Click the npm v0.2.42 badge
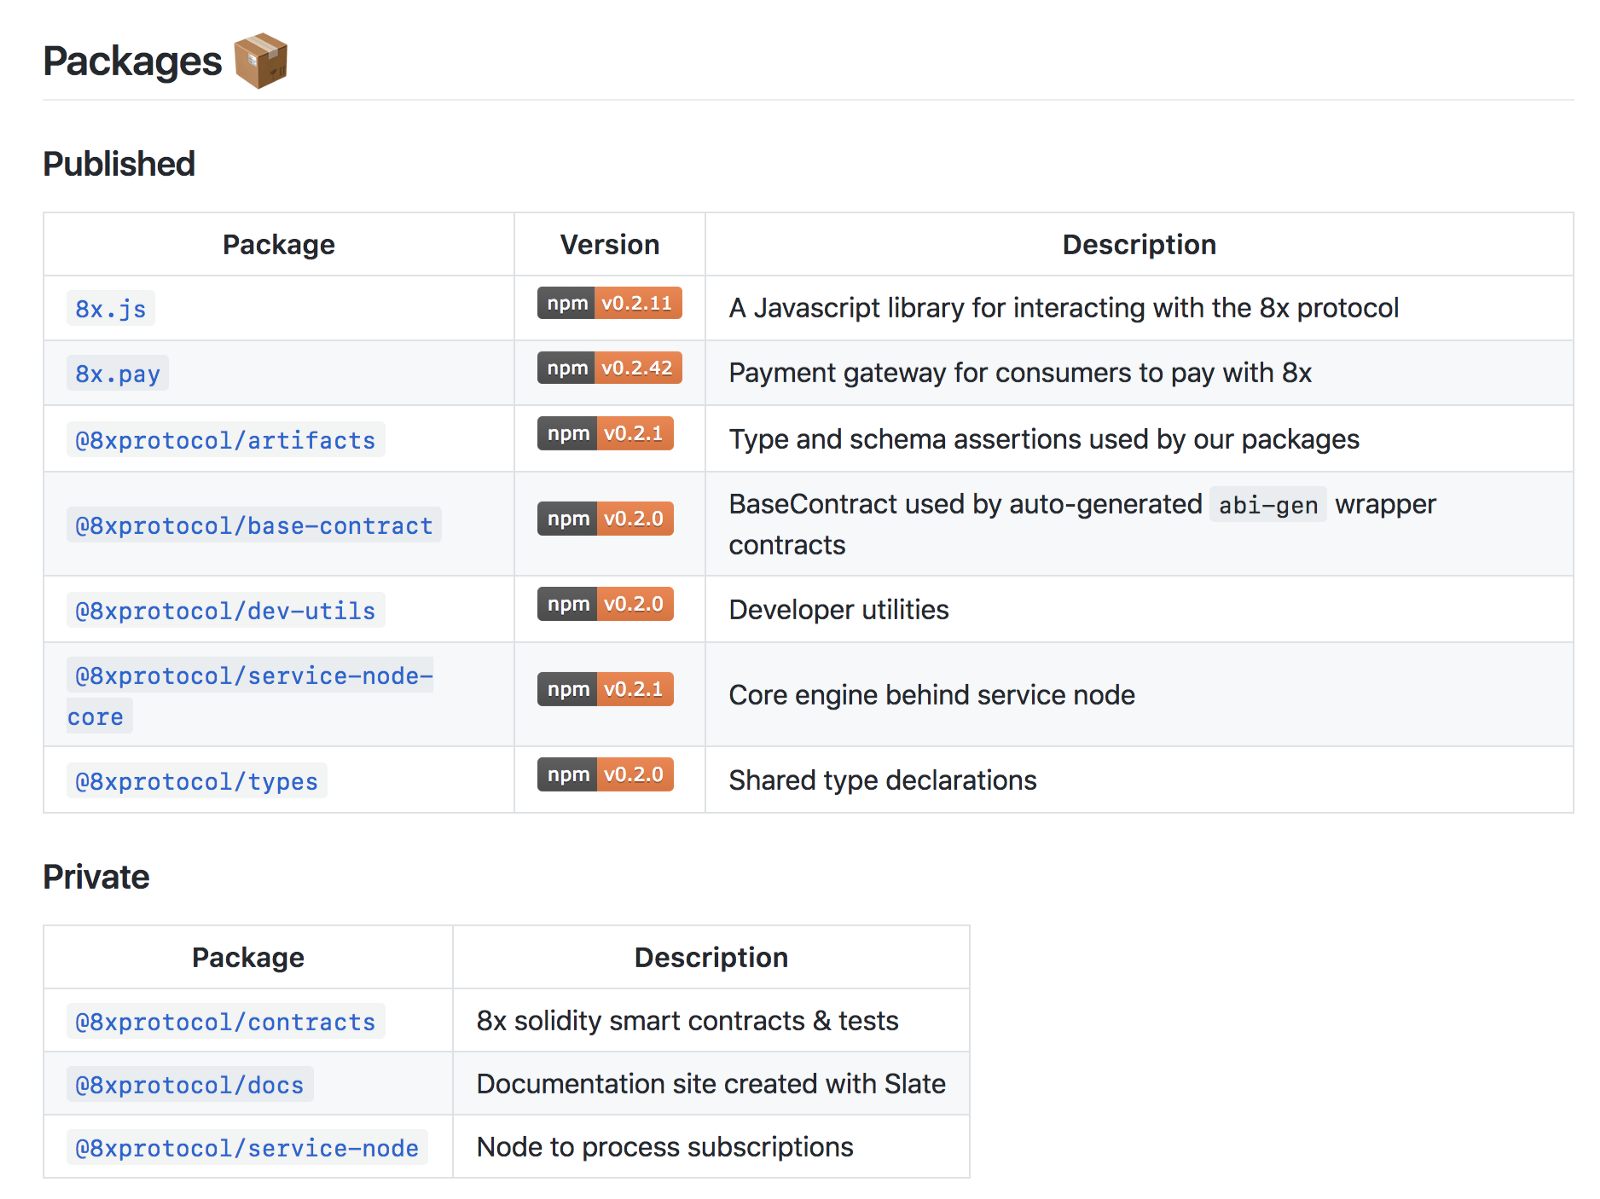The image size is (1600, 1199). 609,368
